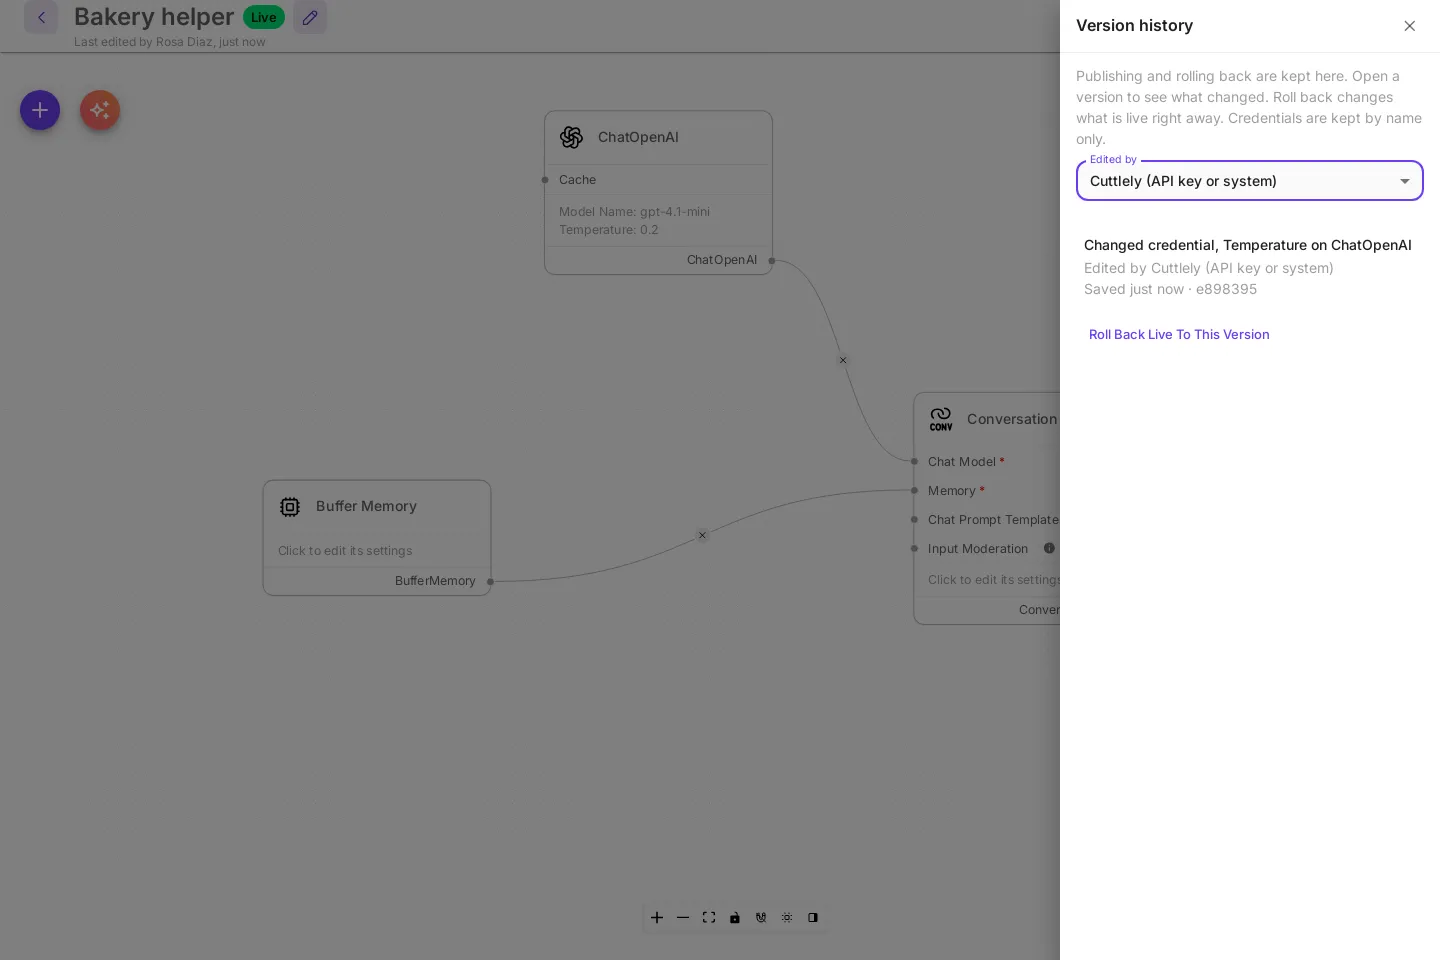
Task: Click the Conversation chain CONV icon
Action: tap(941, 419)
